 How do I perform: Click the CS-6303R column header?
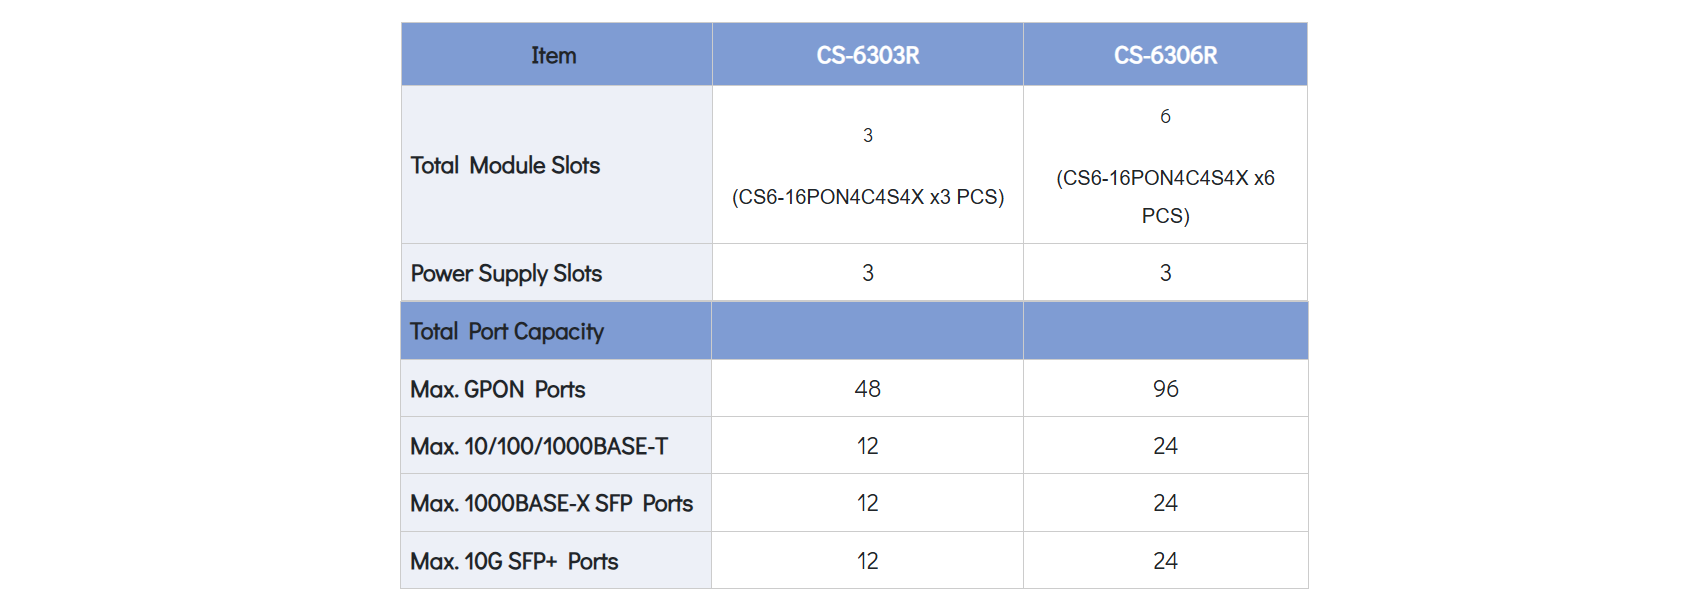click(x=867, y=56)
